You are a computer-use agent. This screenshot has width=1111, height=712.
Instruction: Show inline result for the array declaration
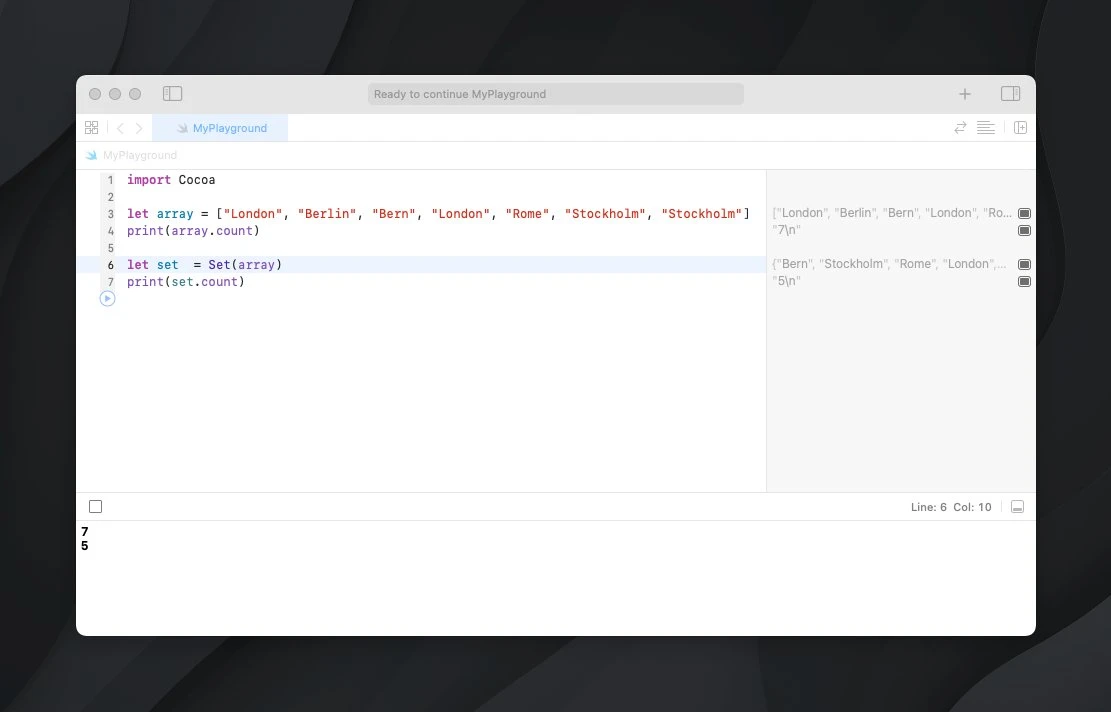pos(1024,214)
